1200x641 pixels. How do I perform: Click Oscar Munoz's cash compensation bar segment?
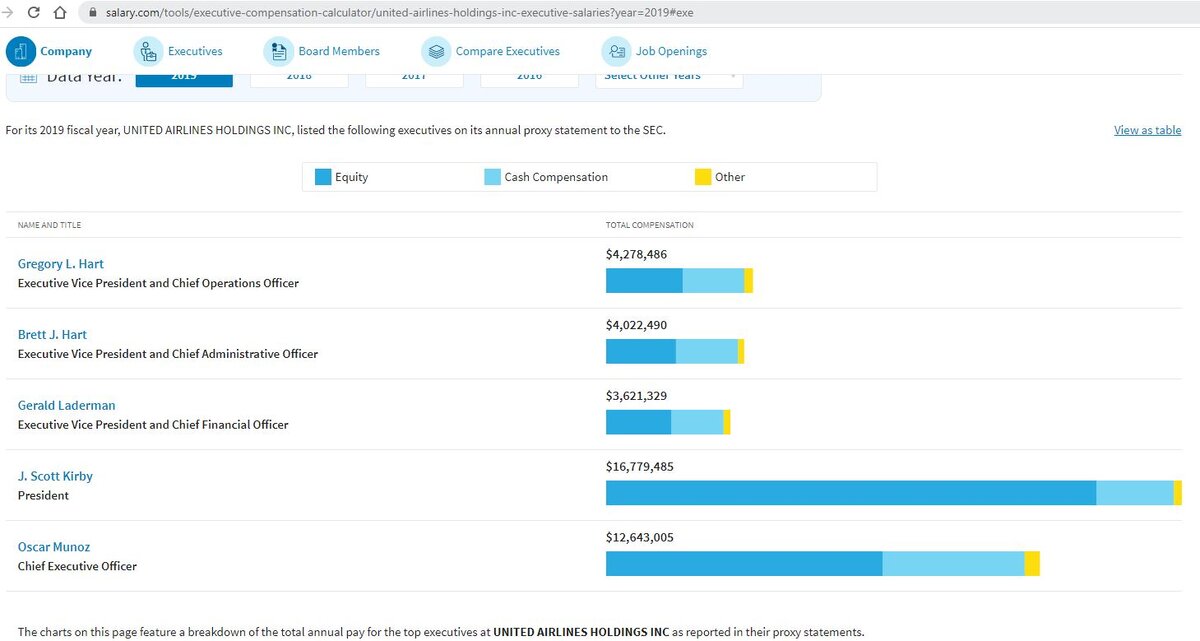953,564
